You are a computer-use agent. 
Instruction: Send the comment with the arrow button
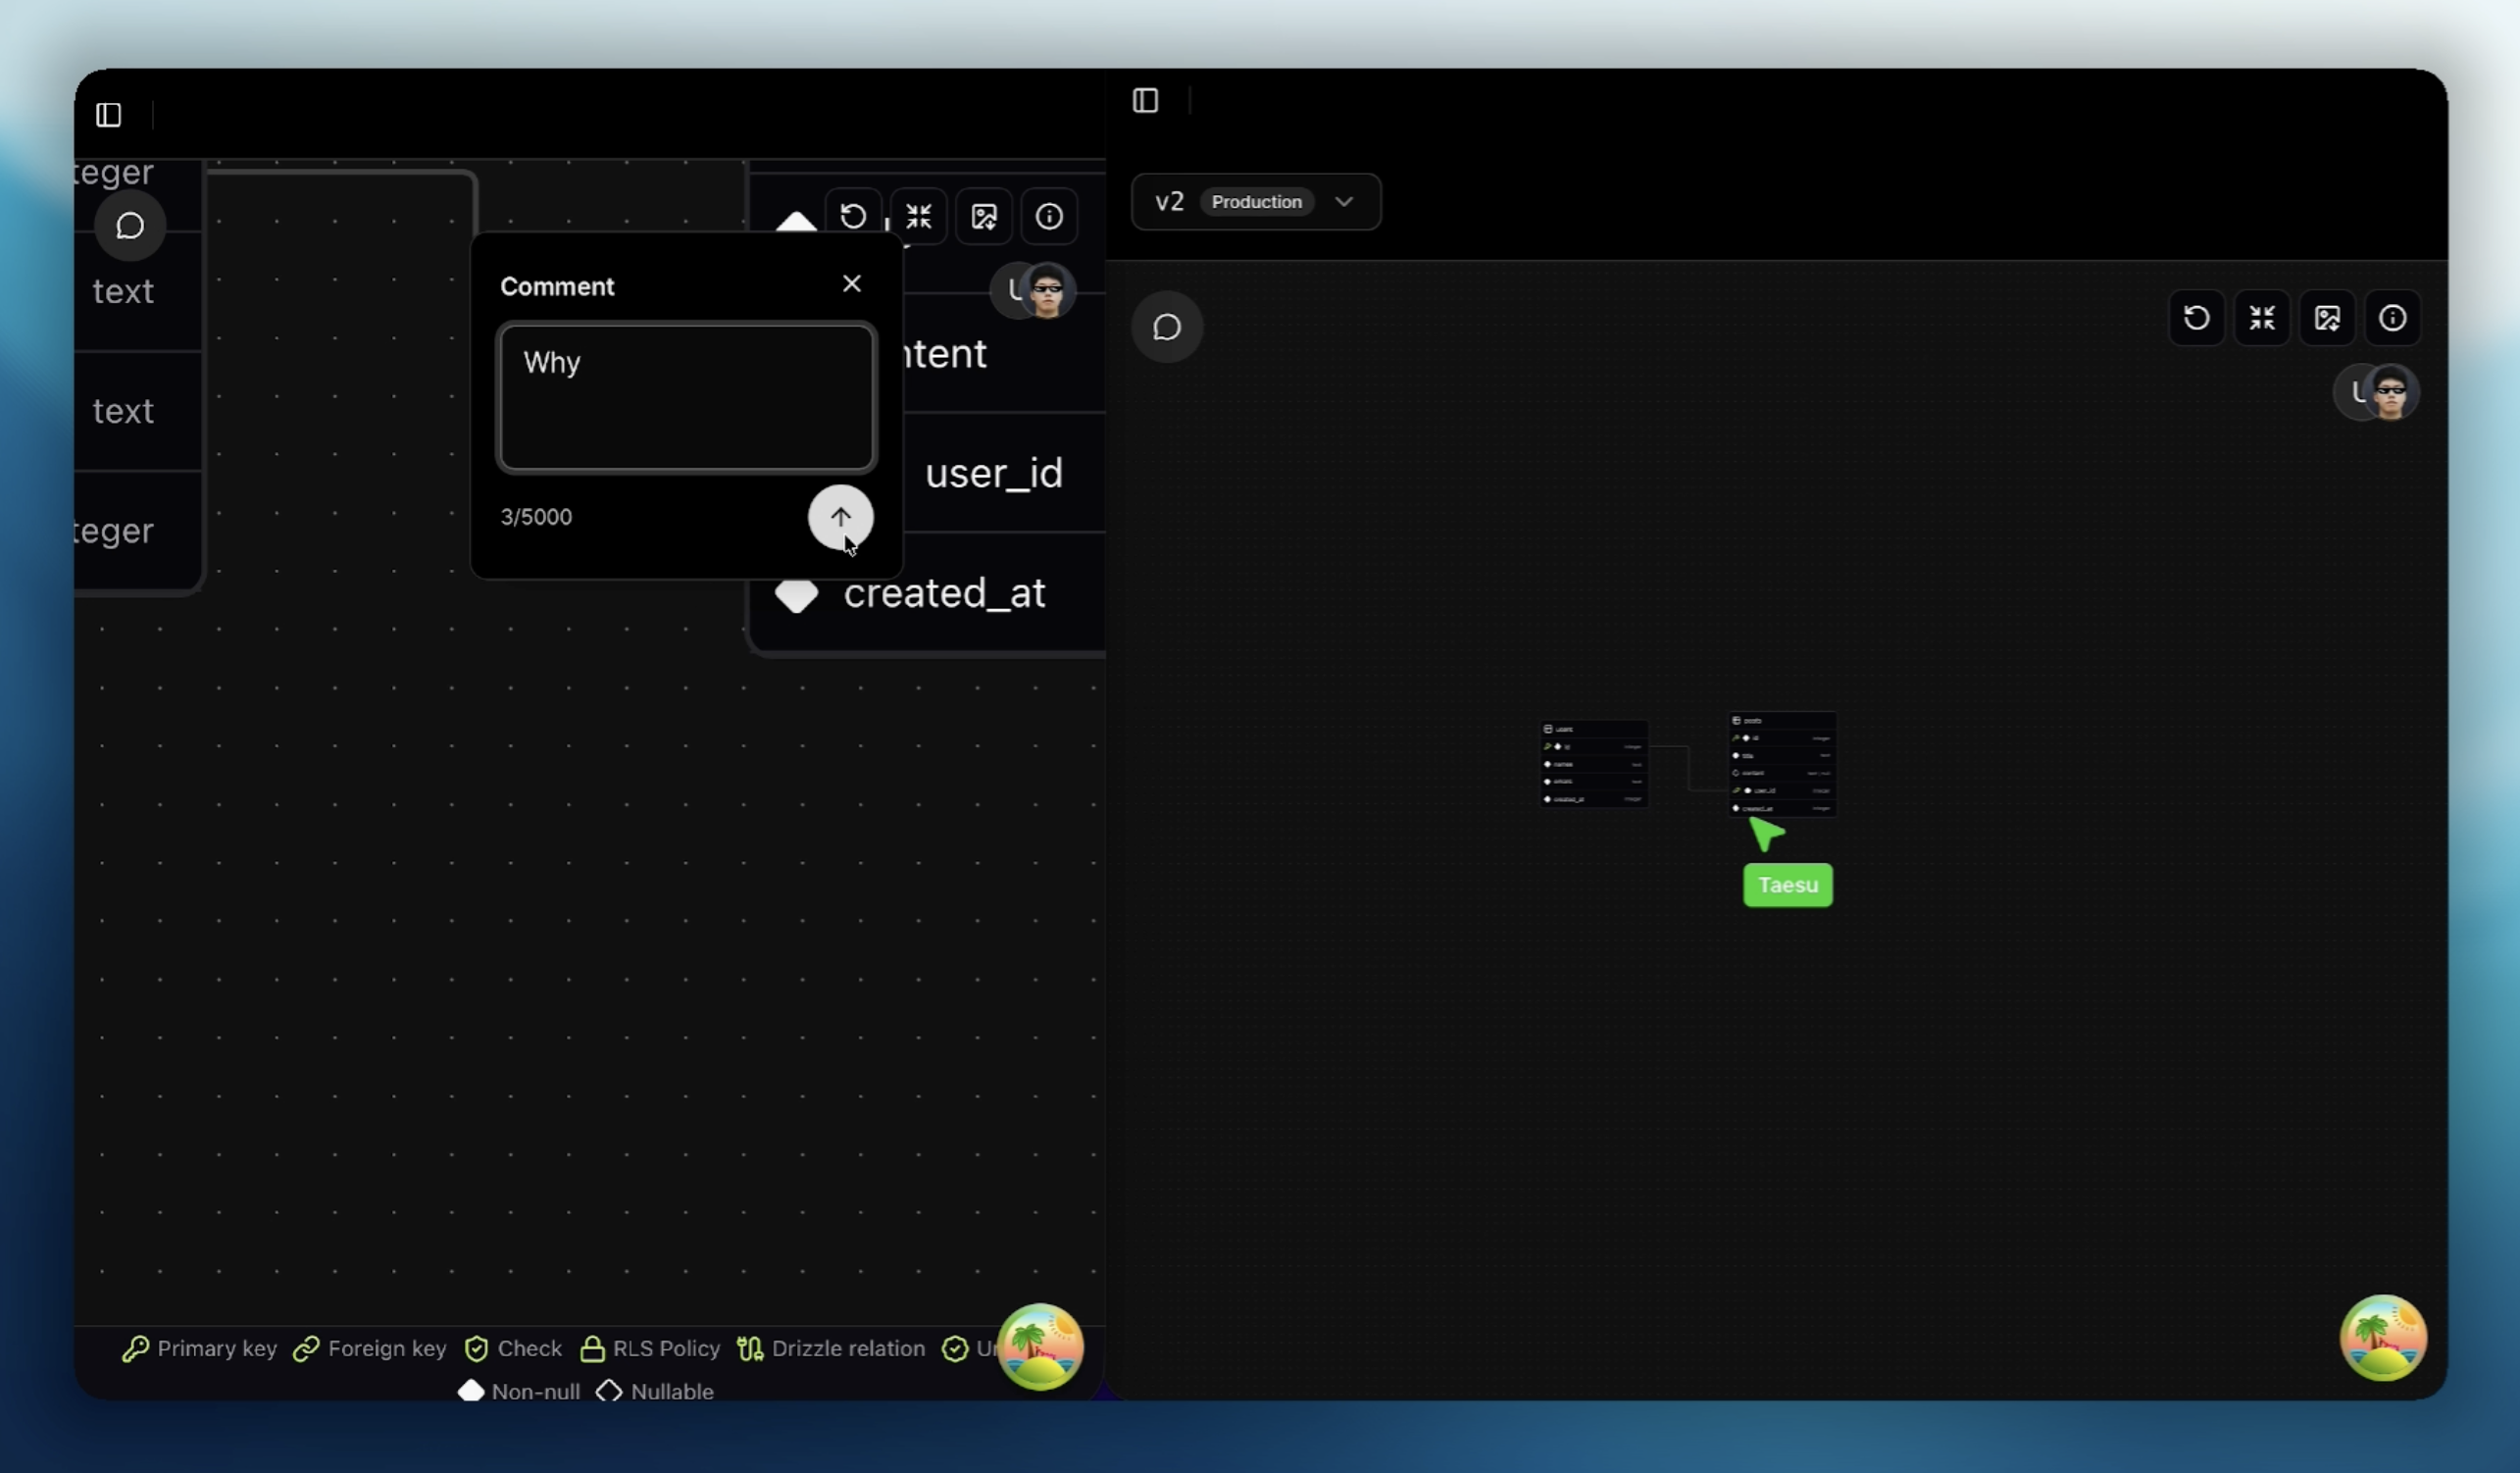click(x=840, y=517)
